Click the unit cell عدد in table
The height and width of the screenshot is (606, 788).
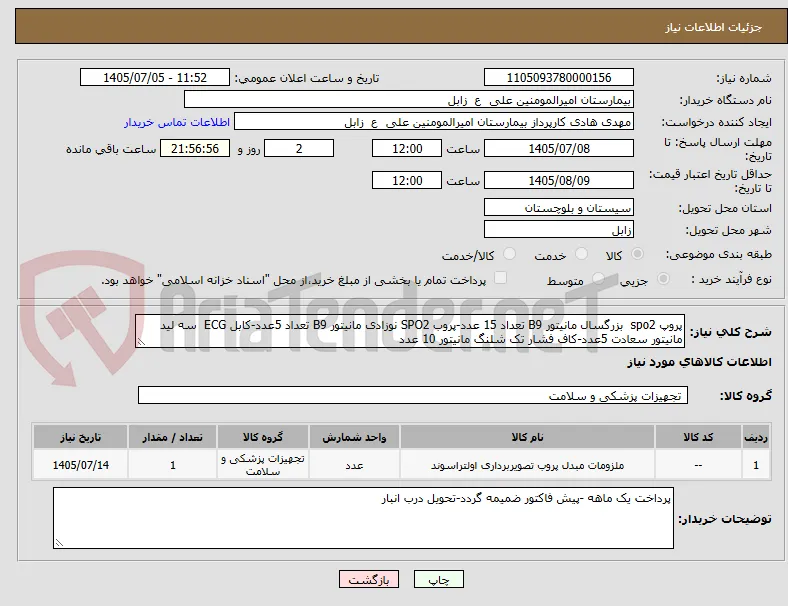[354, 465]
